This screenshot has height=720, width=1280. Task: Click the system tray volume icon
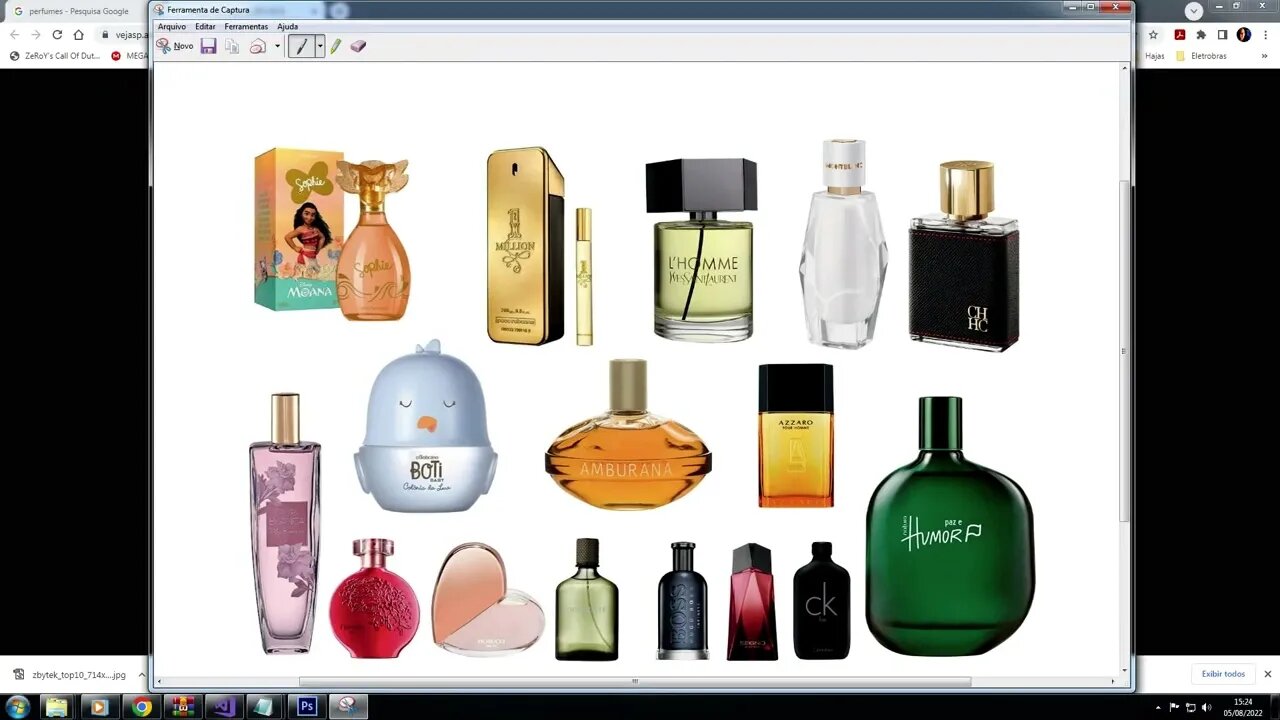point(1207,707)
